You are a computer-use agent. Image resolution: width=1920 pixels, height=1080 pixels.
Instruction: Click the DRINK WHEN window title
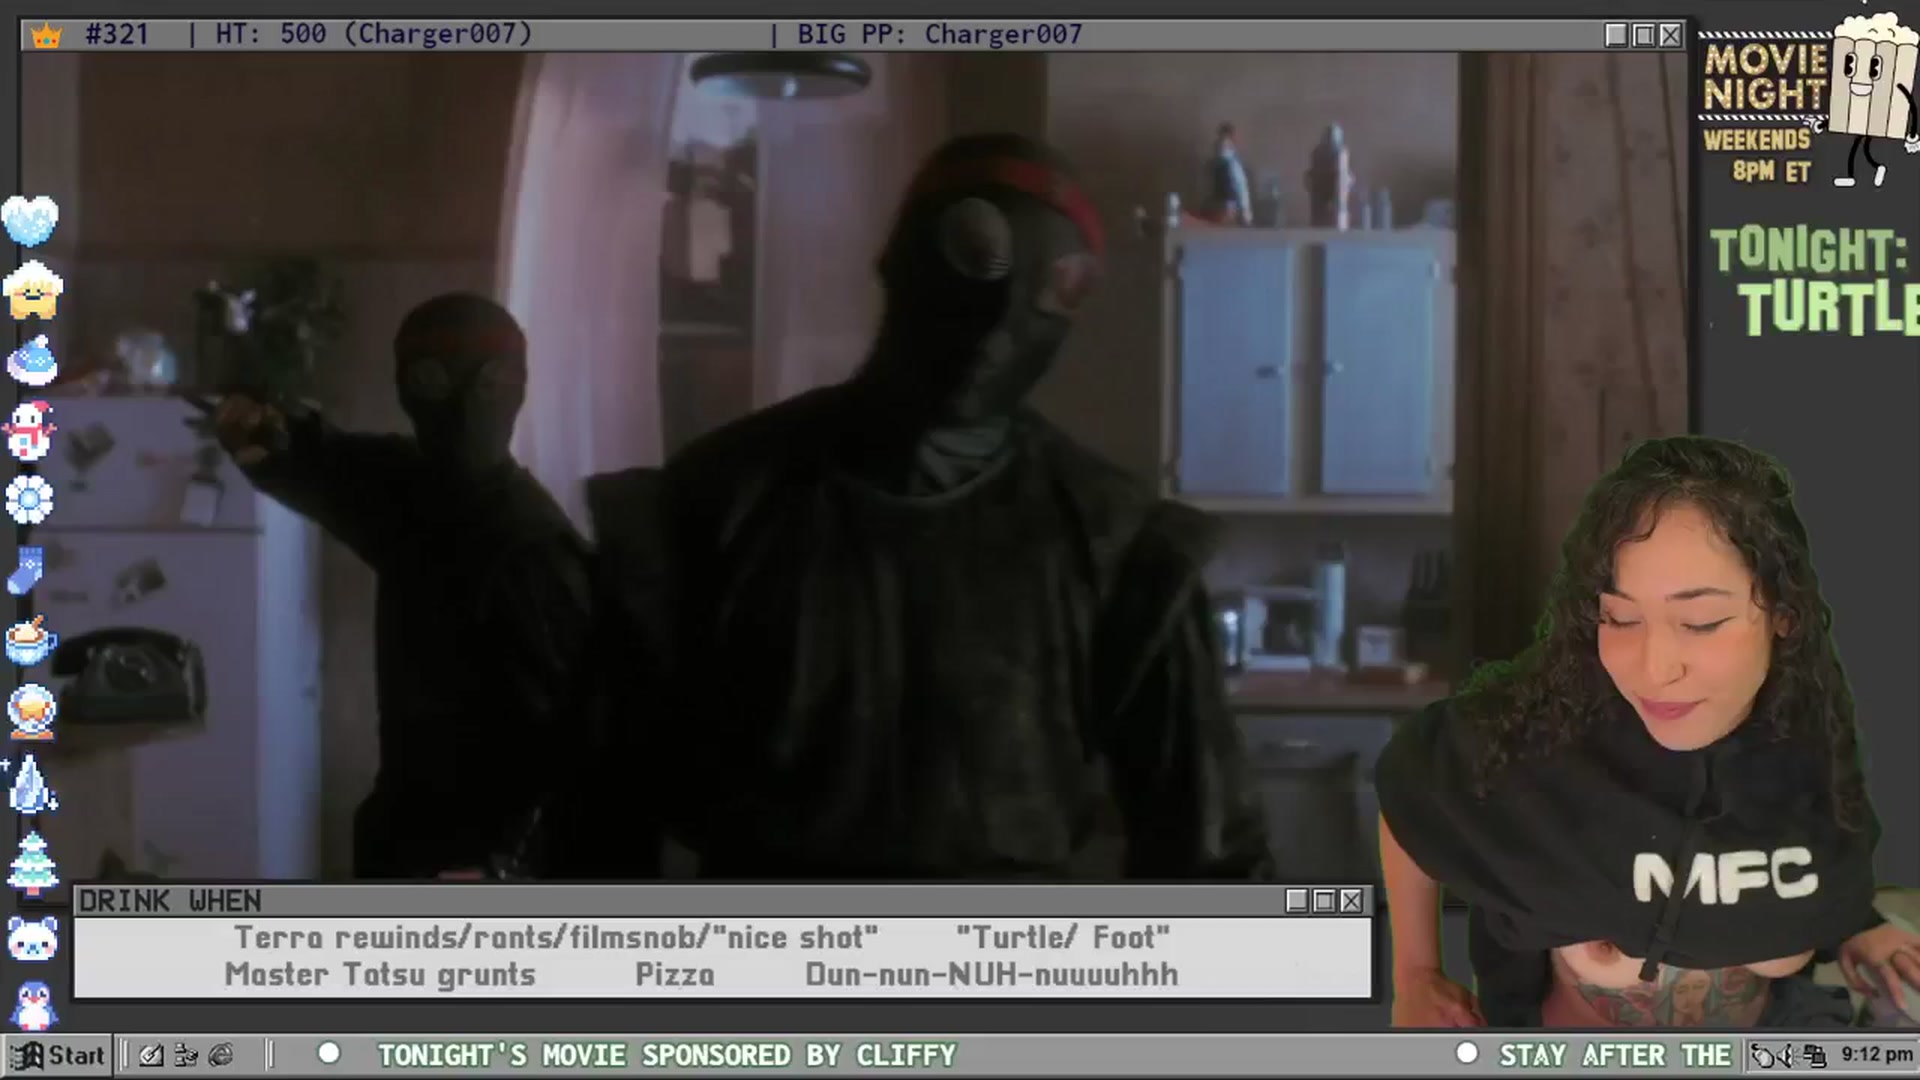[170, 901]
